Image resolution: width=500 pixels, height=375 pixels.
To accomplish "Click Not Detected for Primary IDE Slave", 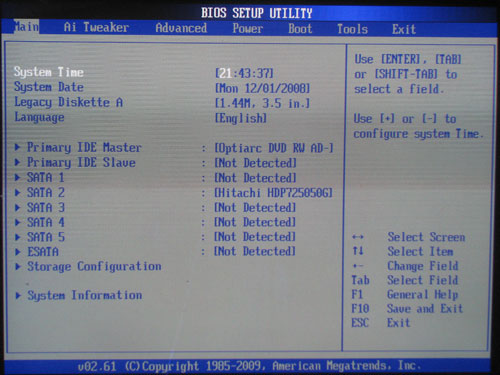I will click(x=255, y=163).
